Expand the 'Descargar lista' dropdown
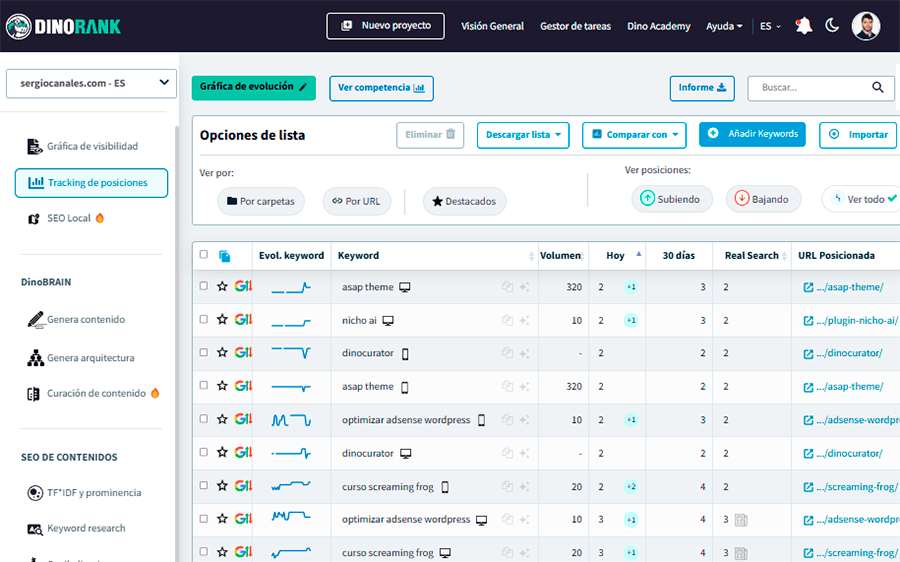Viewport: 900px width, 562px height. 522,135
